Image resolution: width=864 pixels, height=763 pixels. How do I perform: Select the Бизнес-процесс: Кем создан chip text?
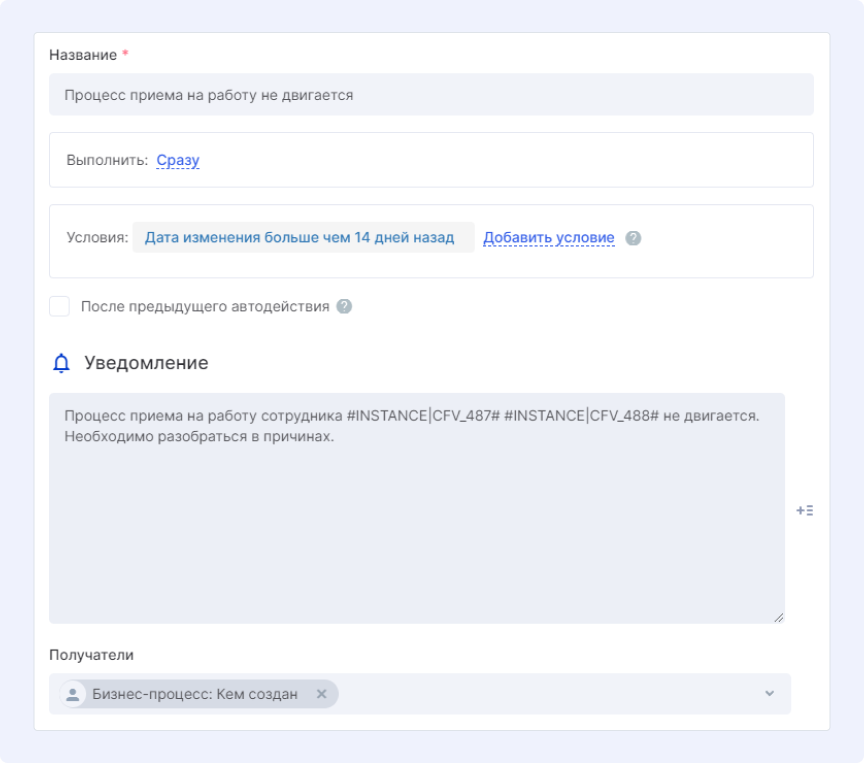coord(195,694)
